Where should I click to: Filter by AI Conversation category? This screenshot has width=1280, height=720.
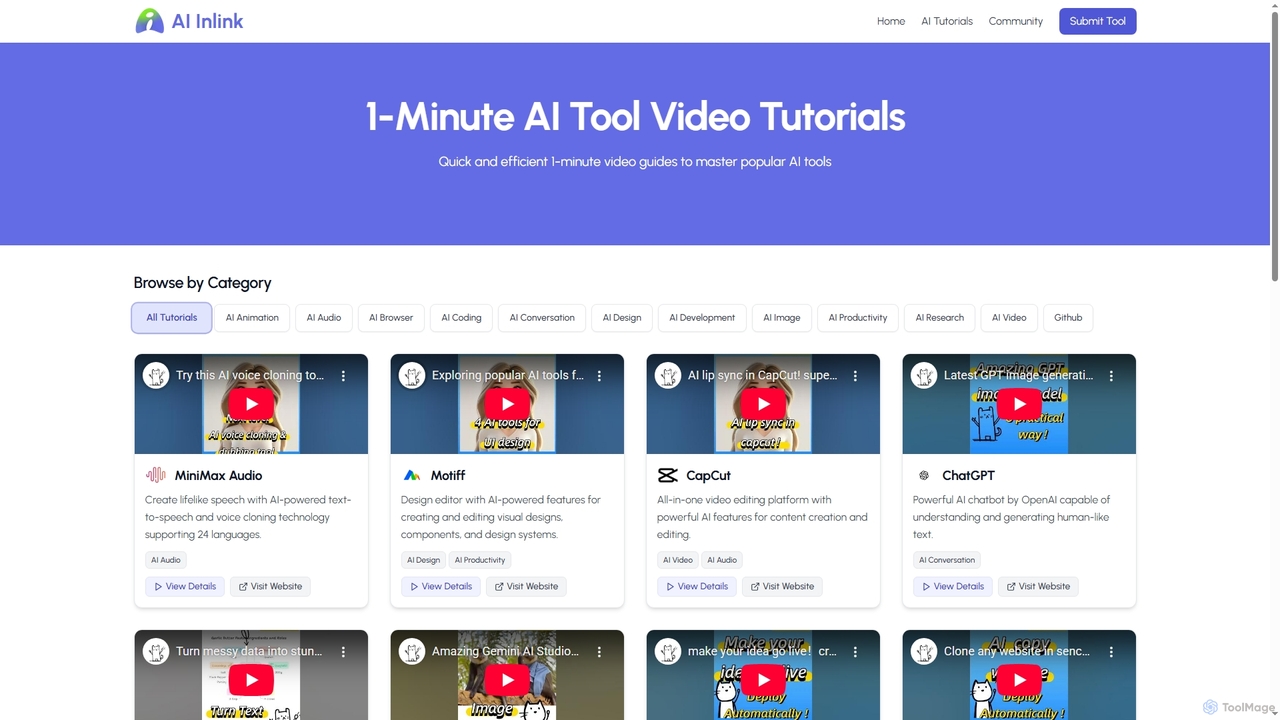coord(542,318)
